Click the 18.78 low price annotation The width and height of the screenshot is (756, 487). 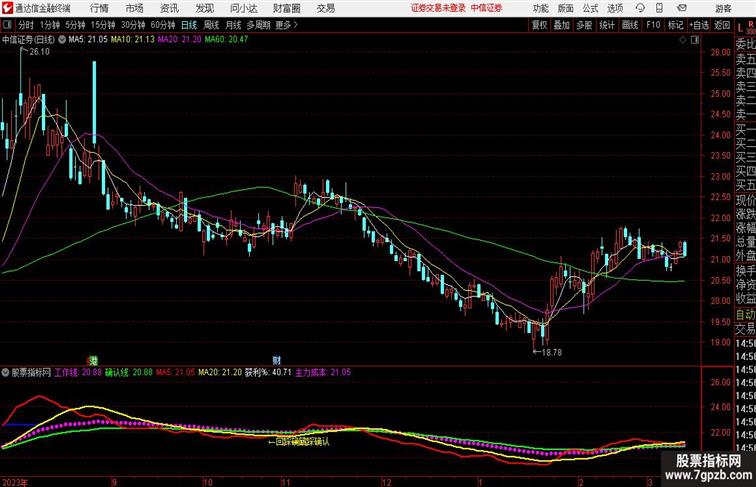click(552, 352)
